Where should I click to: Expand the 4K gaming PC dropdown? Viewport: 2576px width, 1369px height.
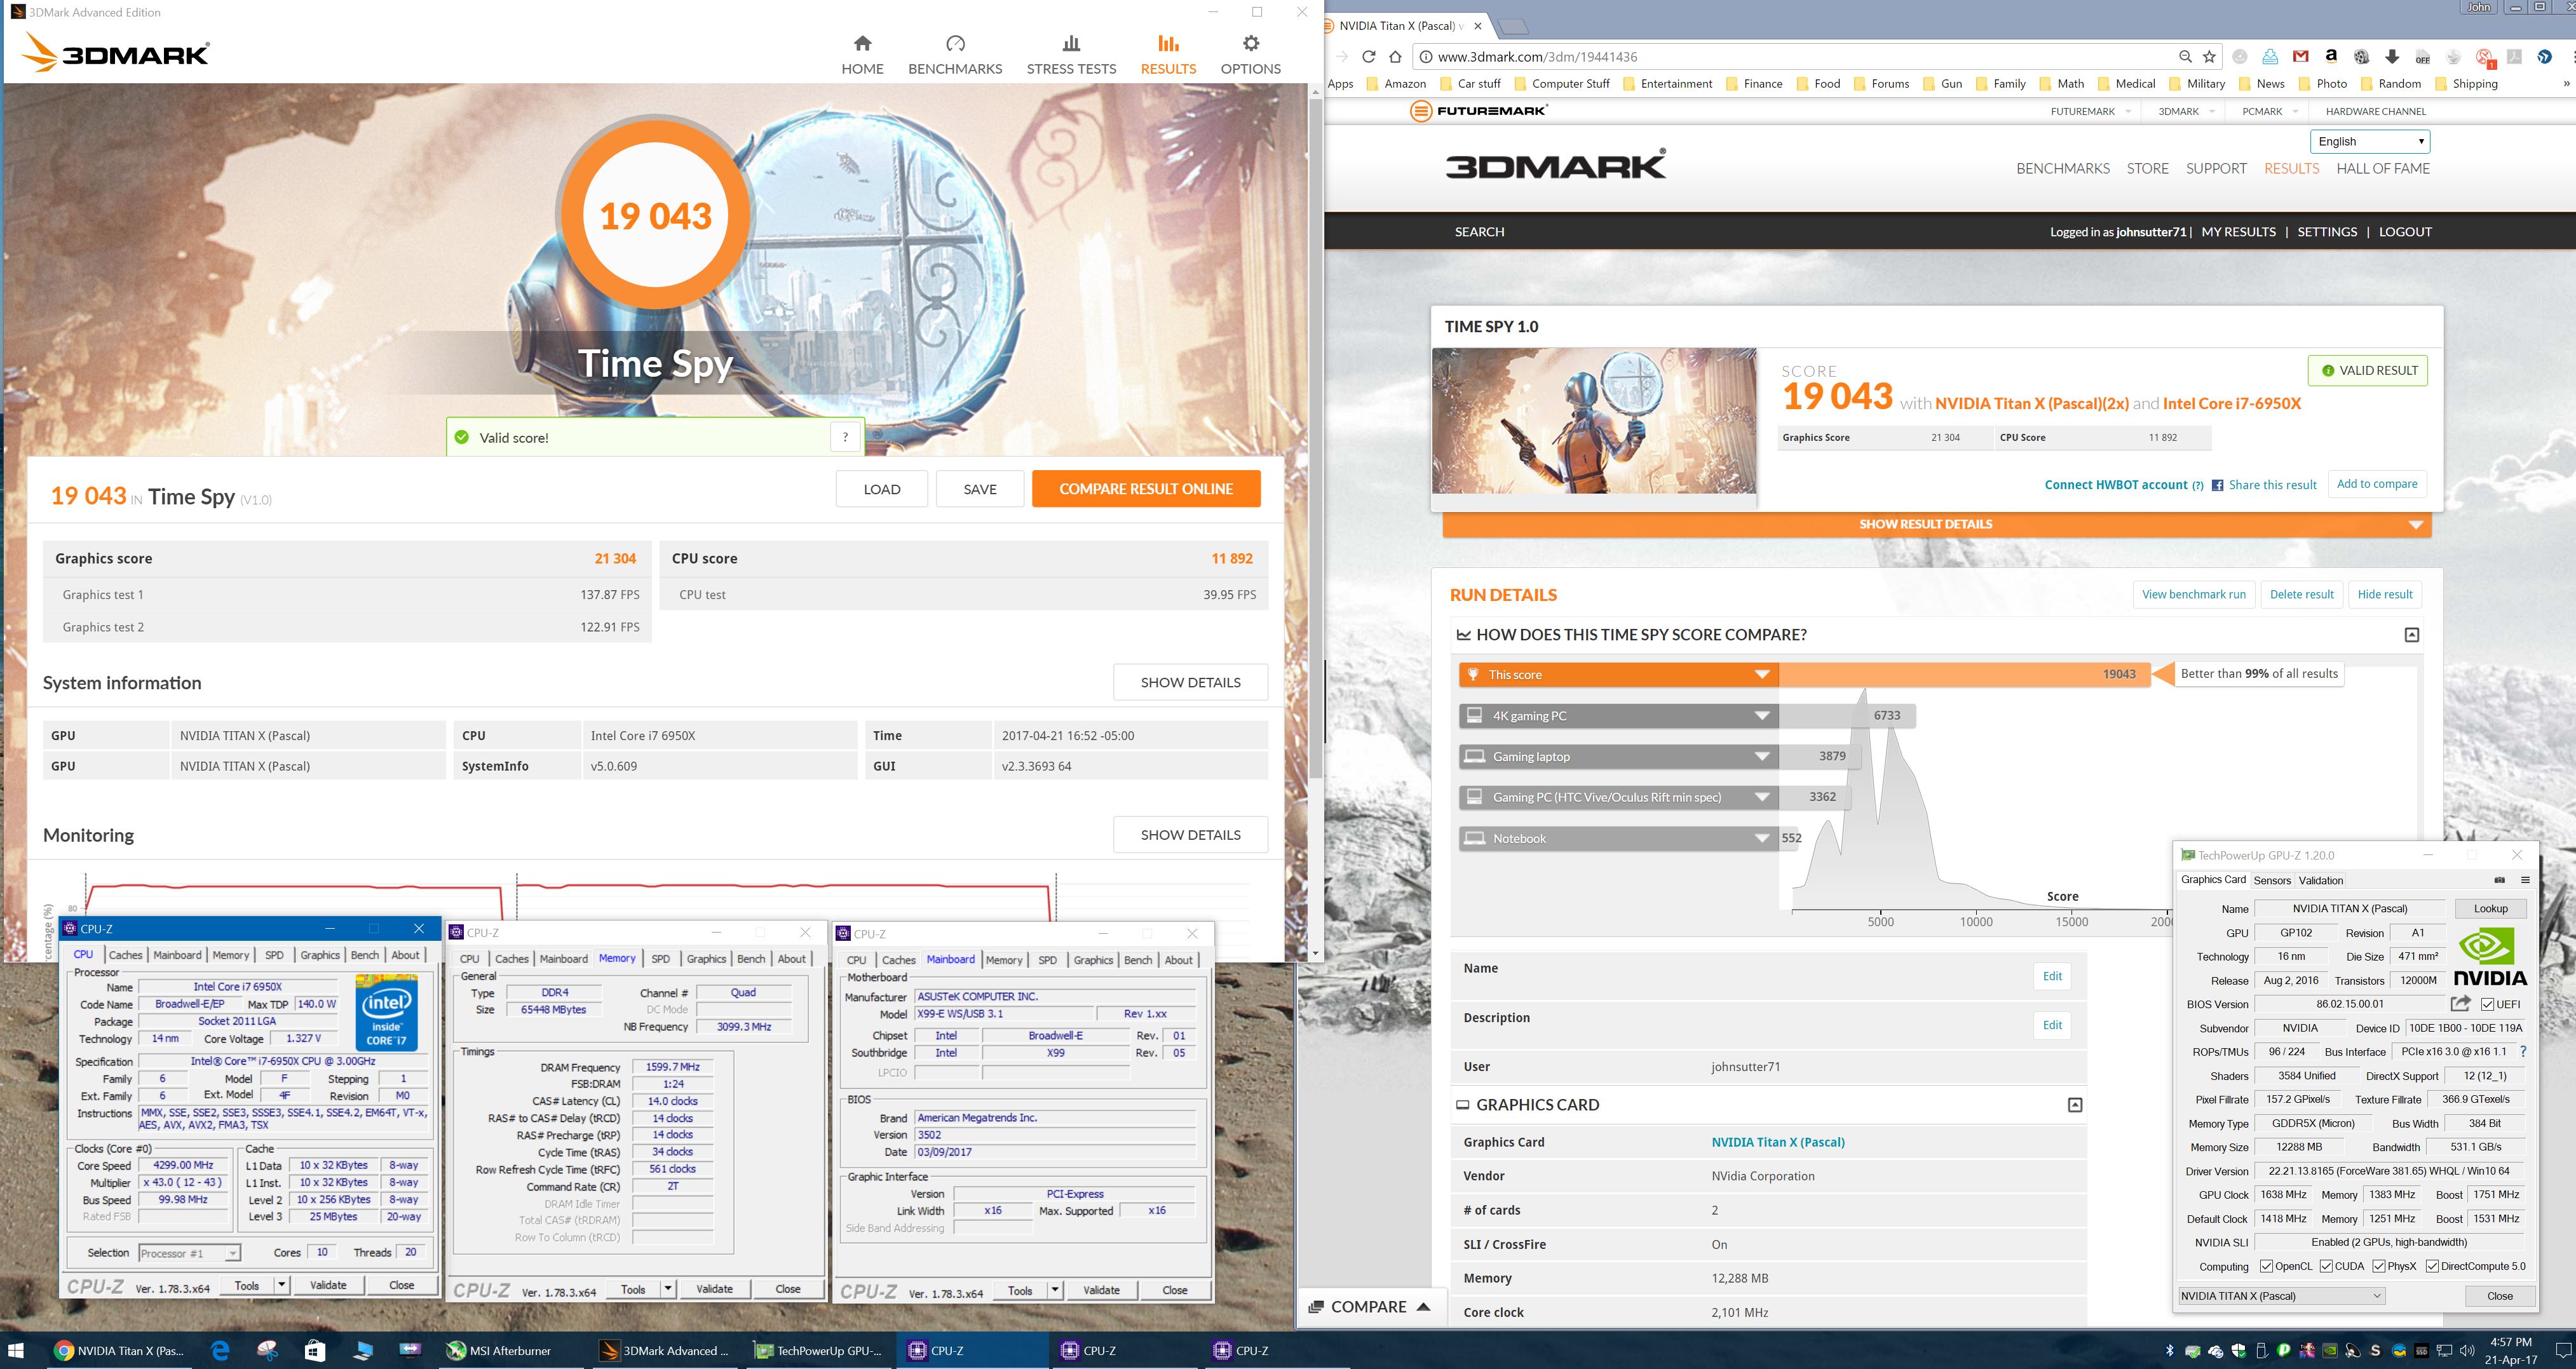pos(1762,716)
